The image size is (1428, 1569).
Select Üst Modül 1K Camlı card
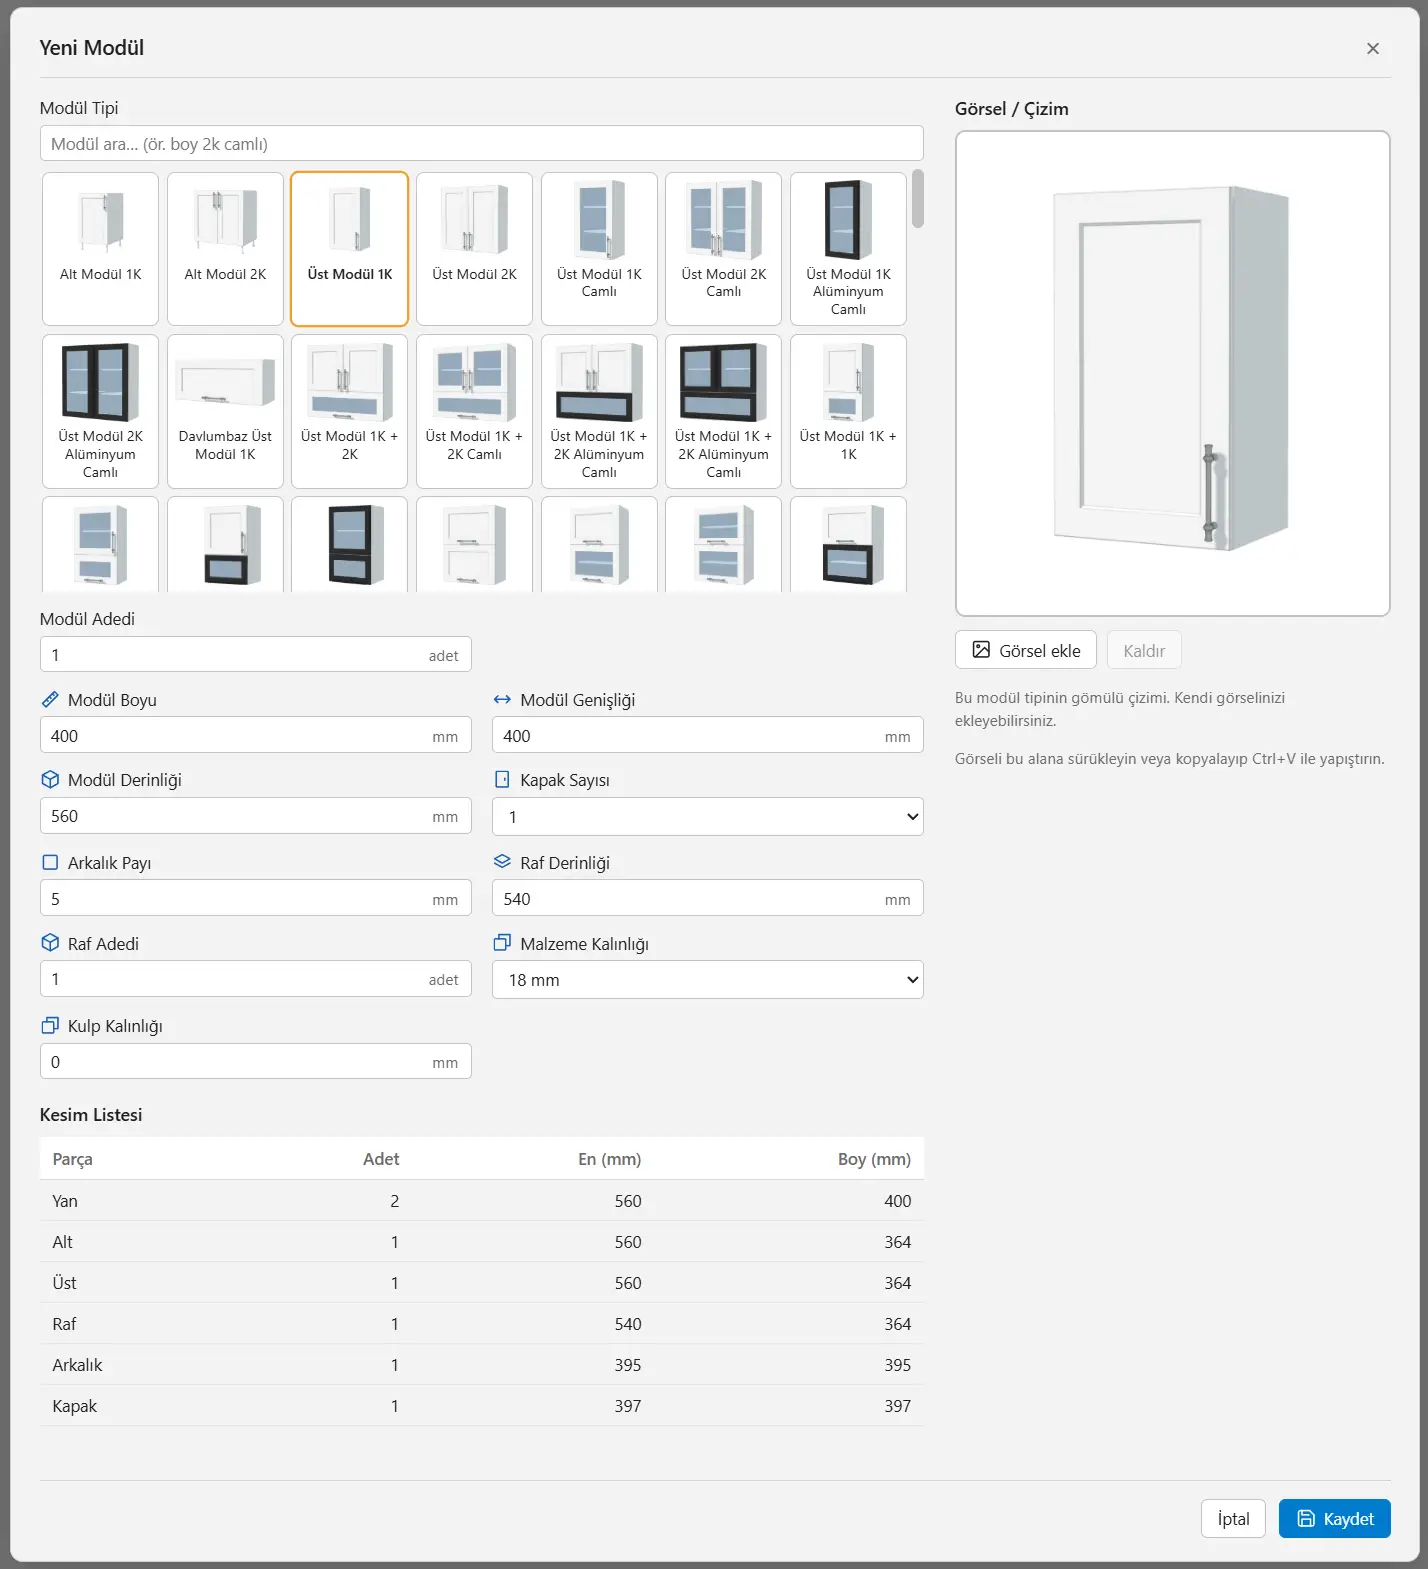599,249
